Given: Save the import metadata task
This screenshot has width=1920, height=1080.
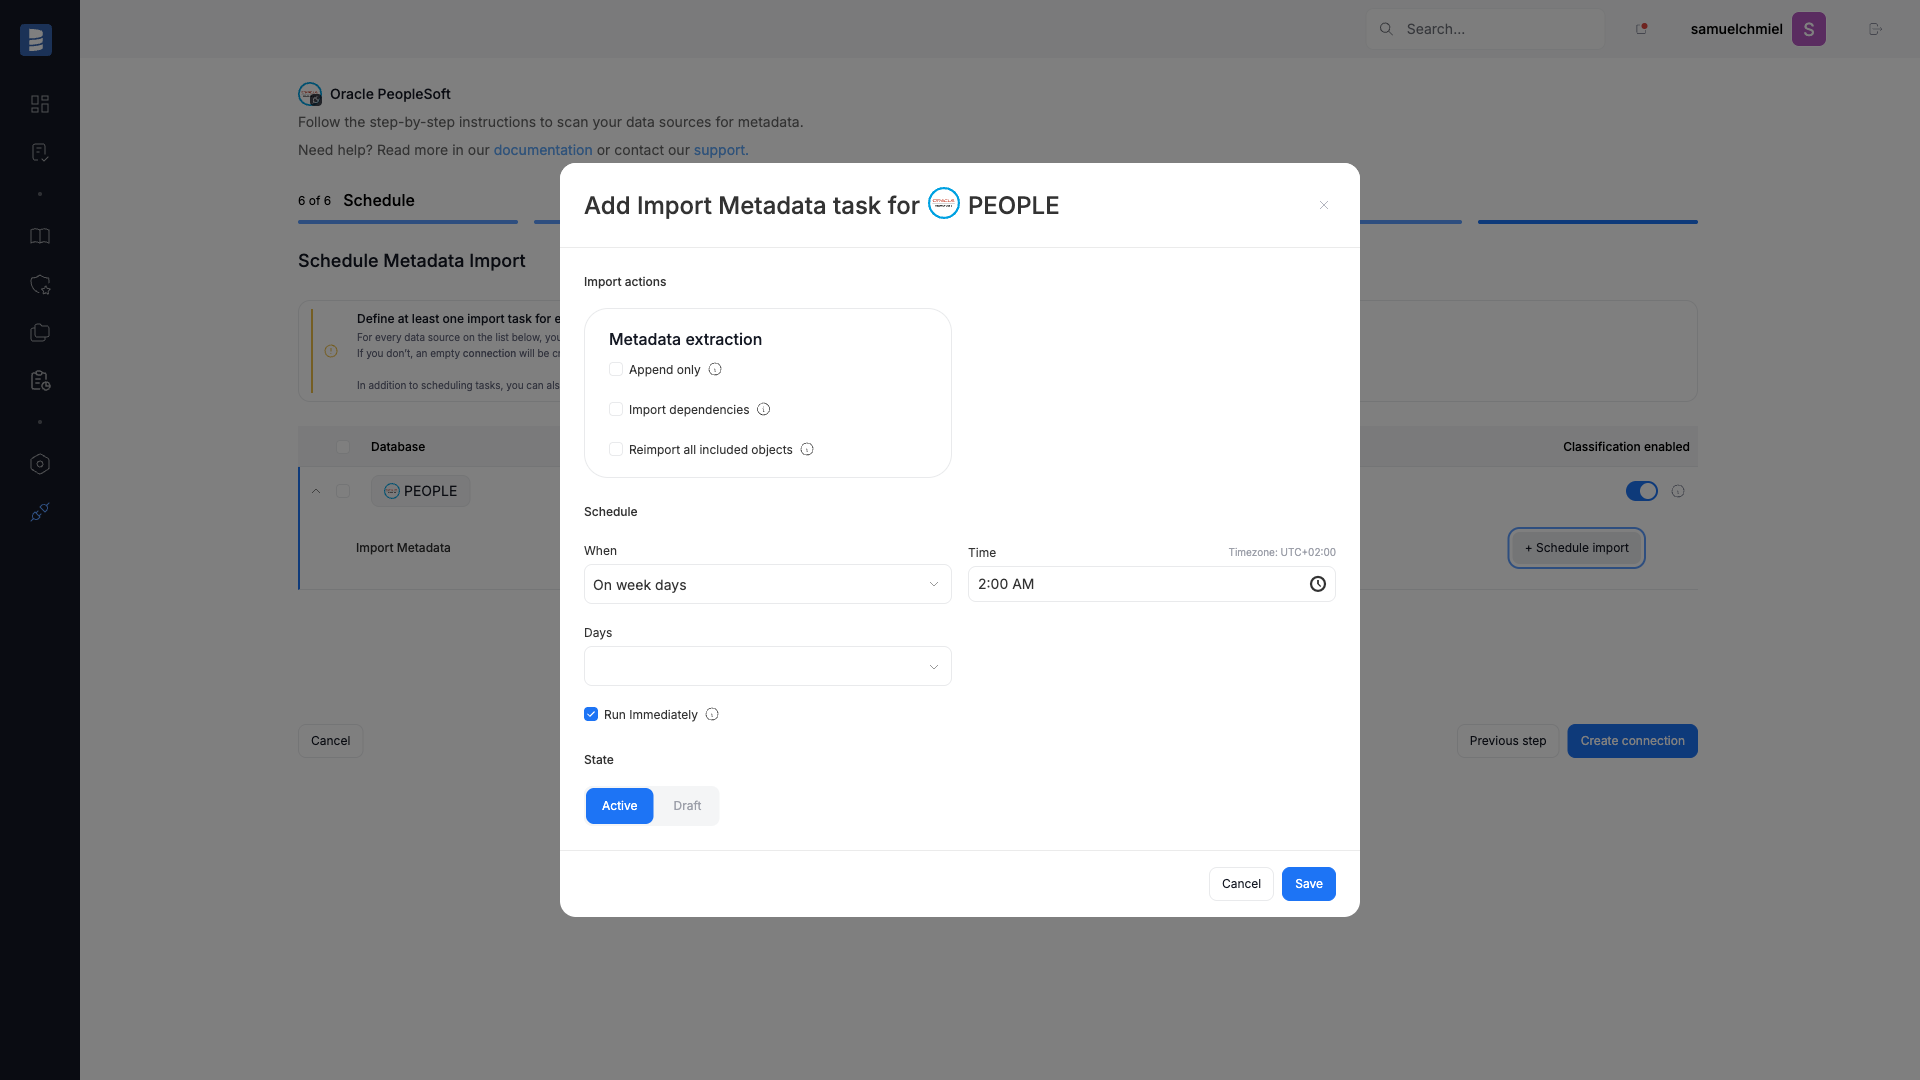Looking at the screenshot, I should pos(1308,884).
